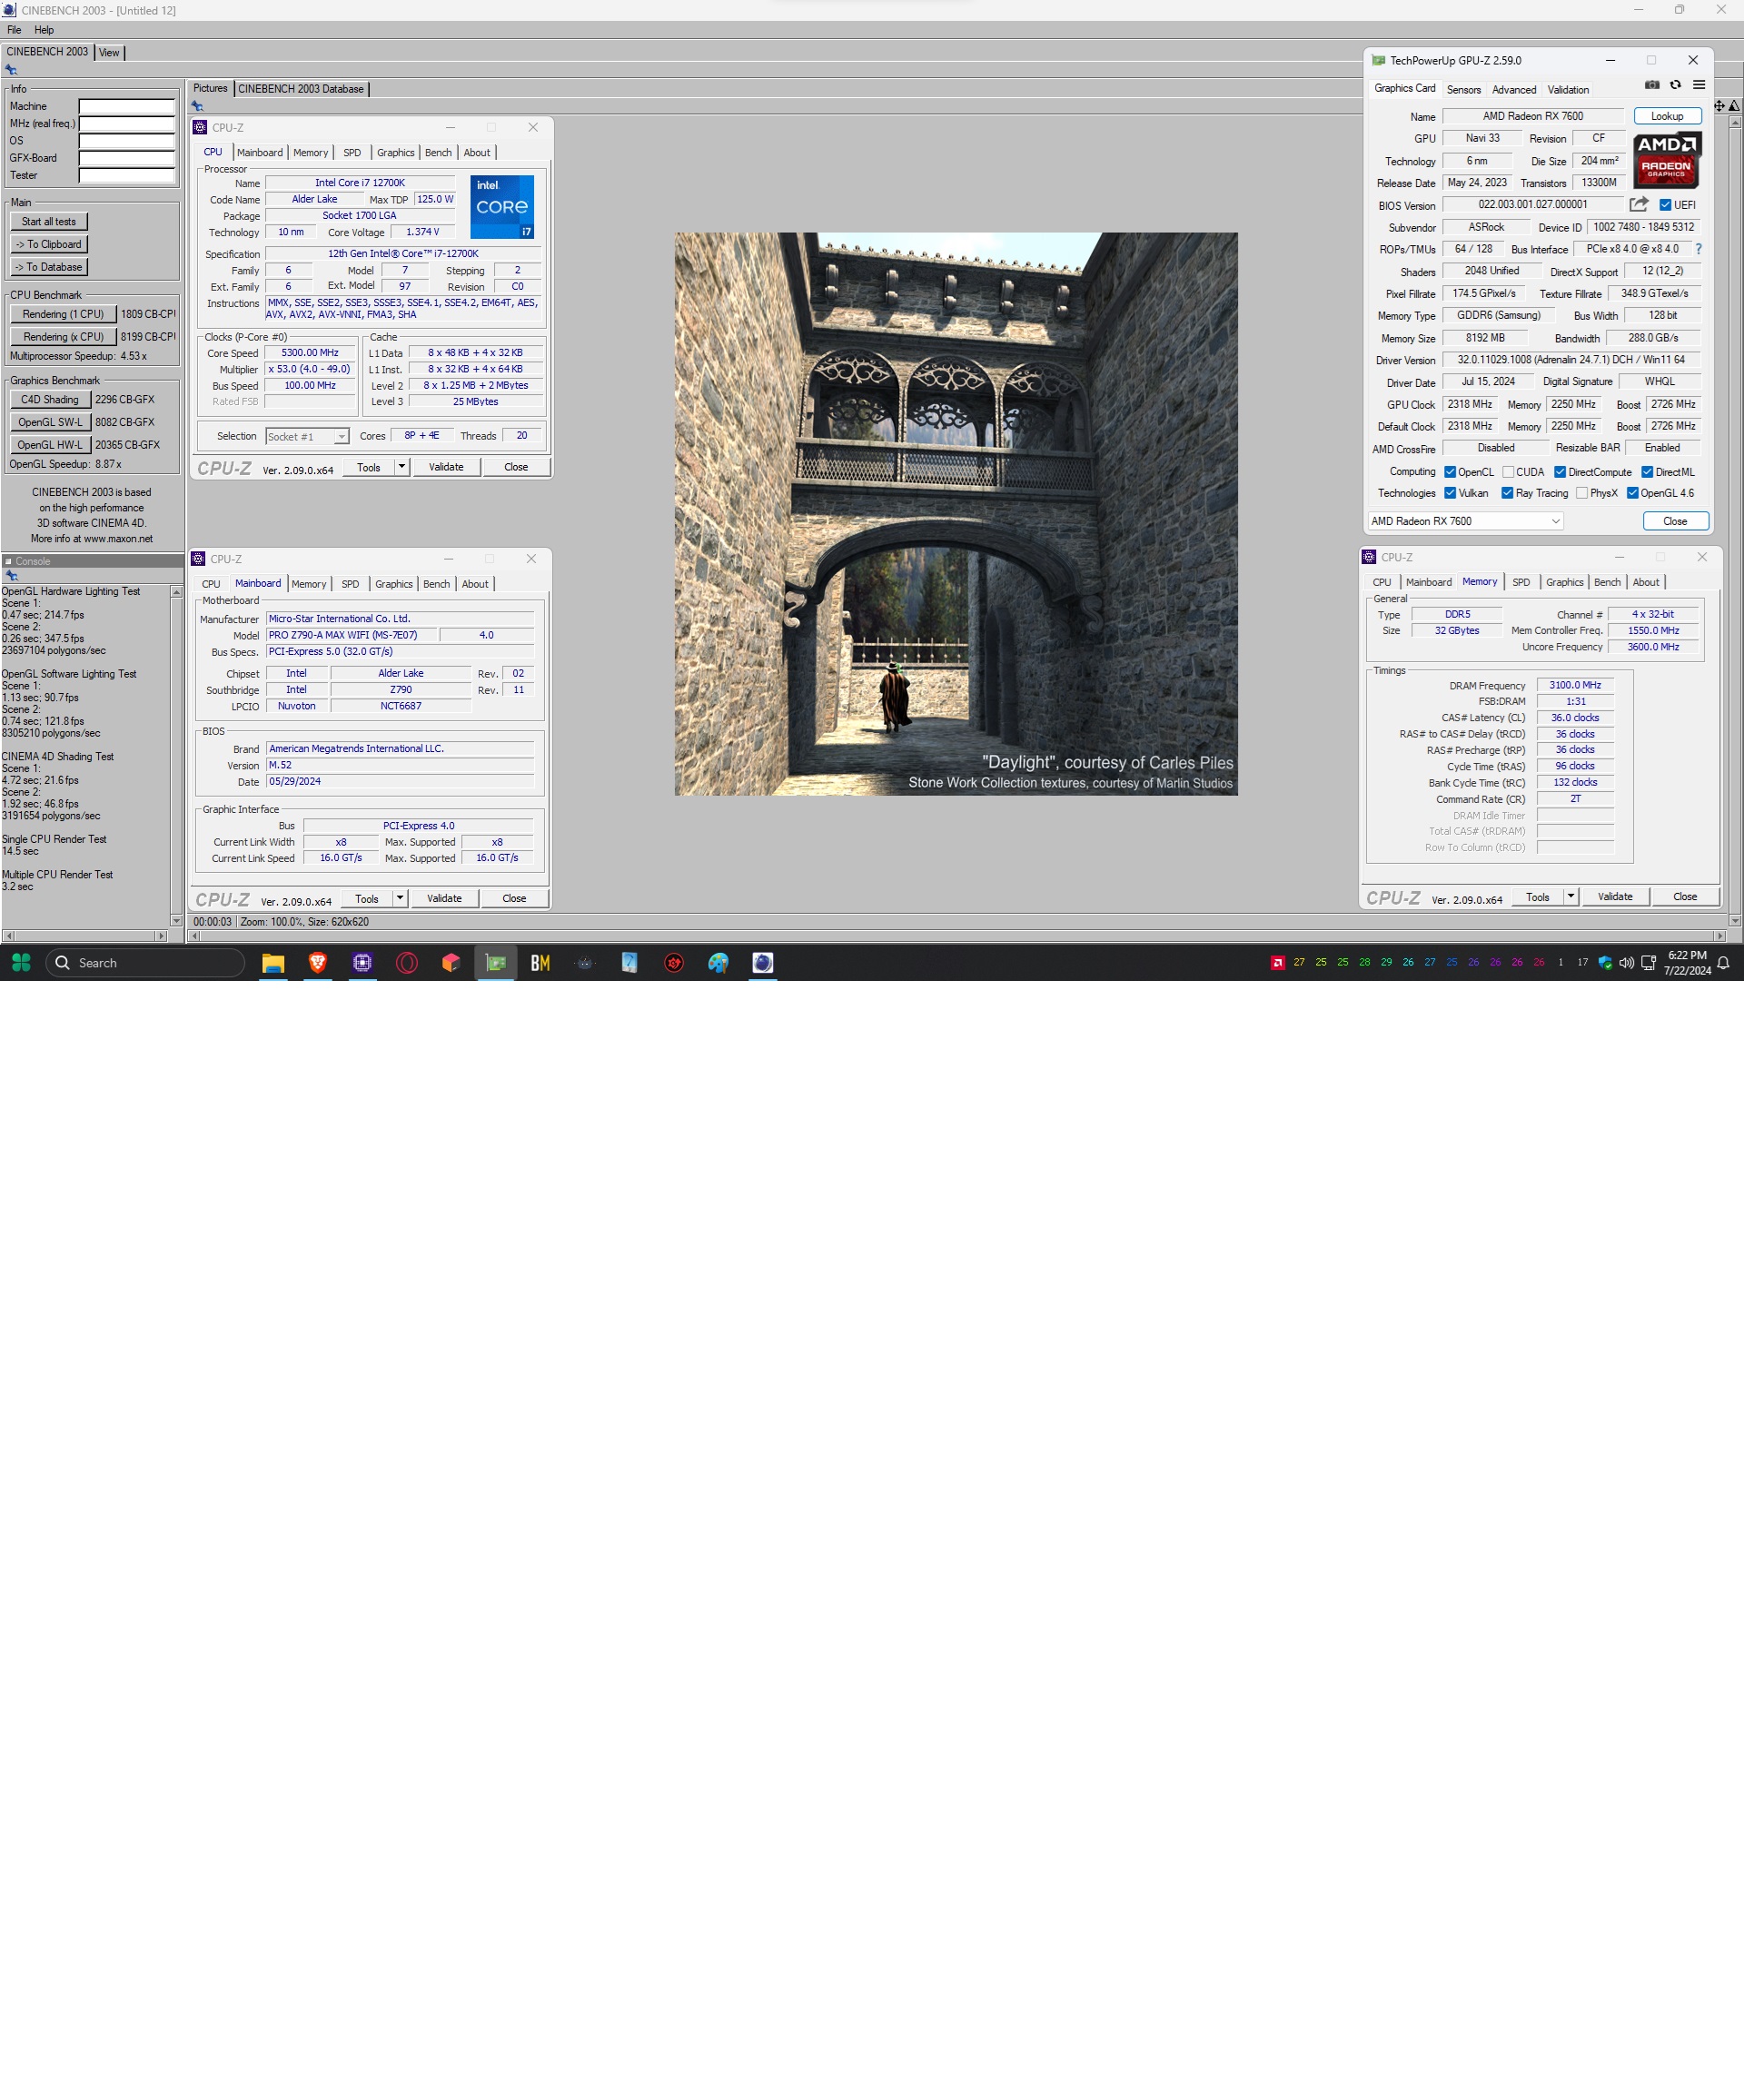Open the GPU-Z hamburger menu icon
Image resolution: width=1744 pixels, height=2100 pixels.
click(1699, 85)
